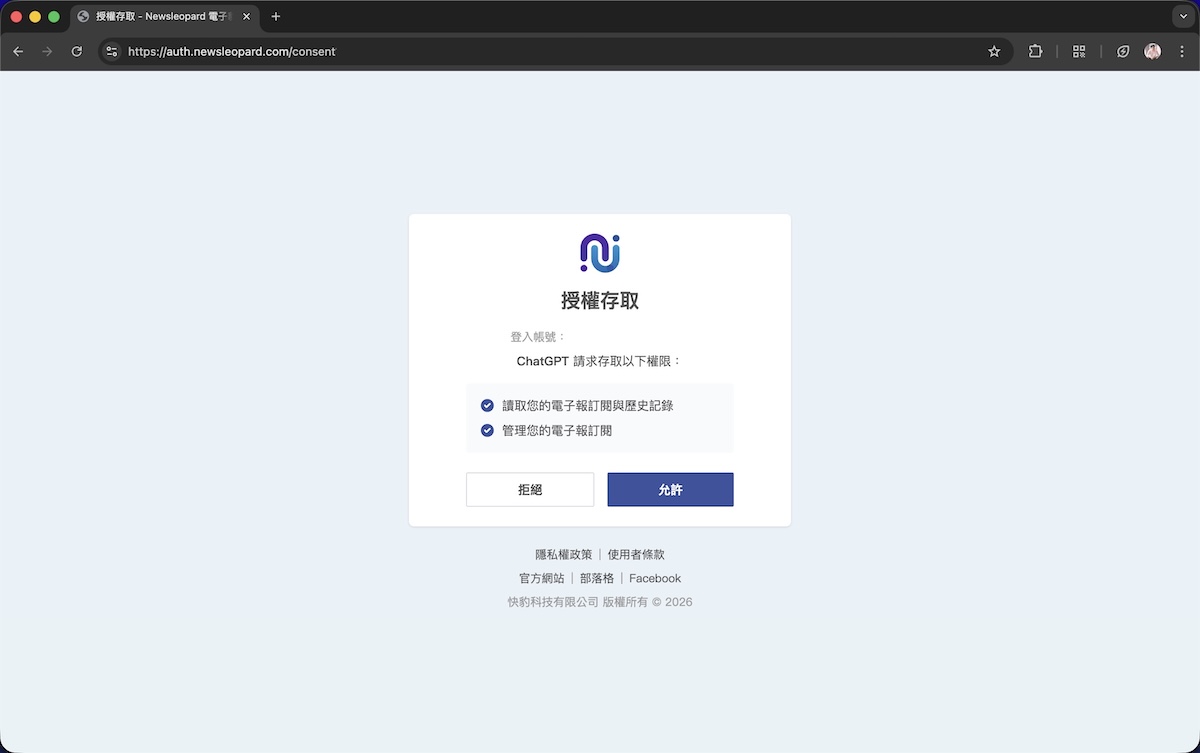Go back using the back arrow

18,51
